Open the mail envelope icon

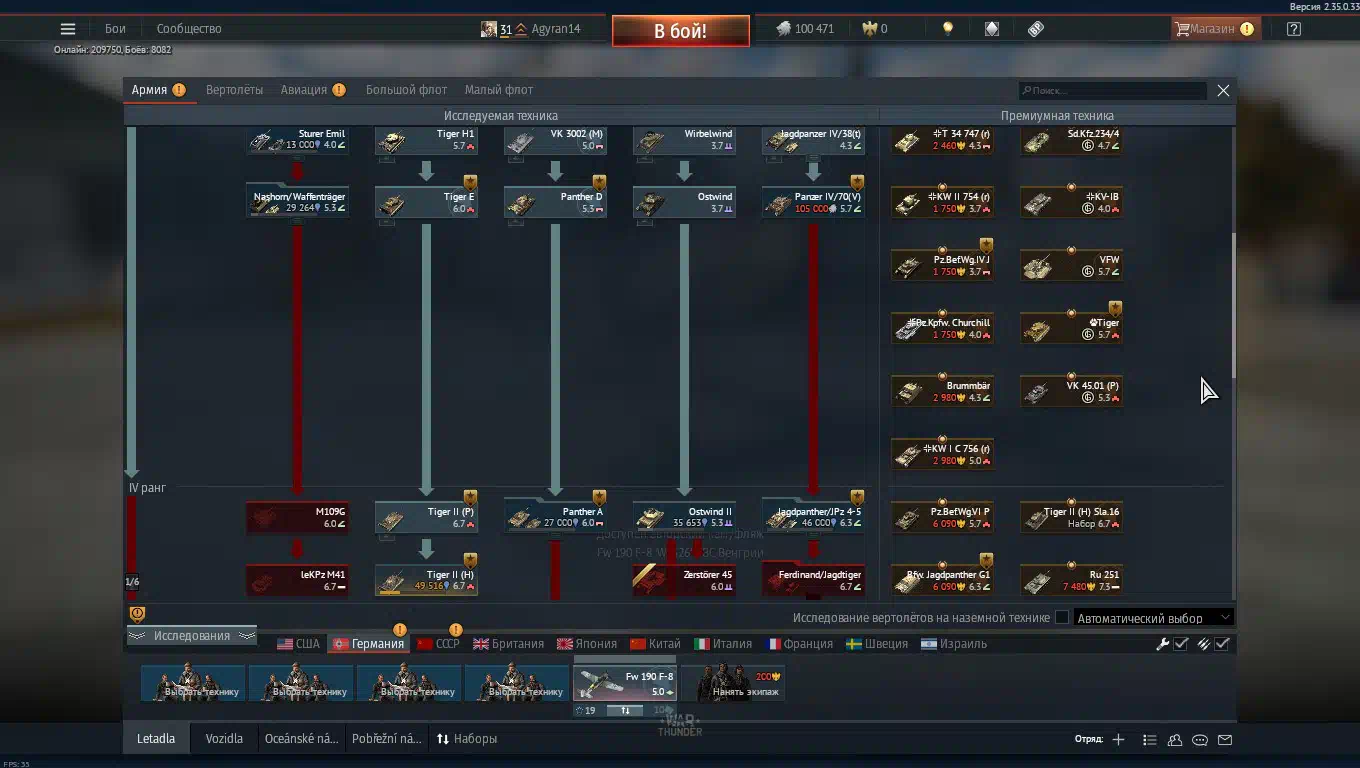1225,740
